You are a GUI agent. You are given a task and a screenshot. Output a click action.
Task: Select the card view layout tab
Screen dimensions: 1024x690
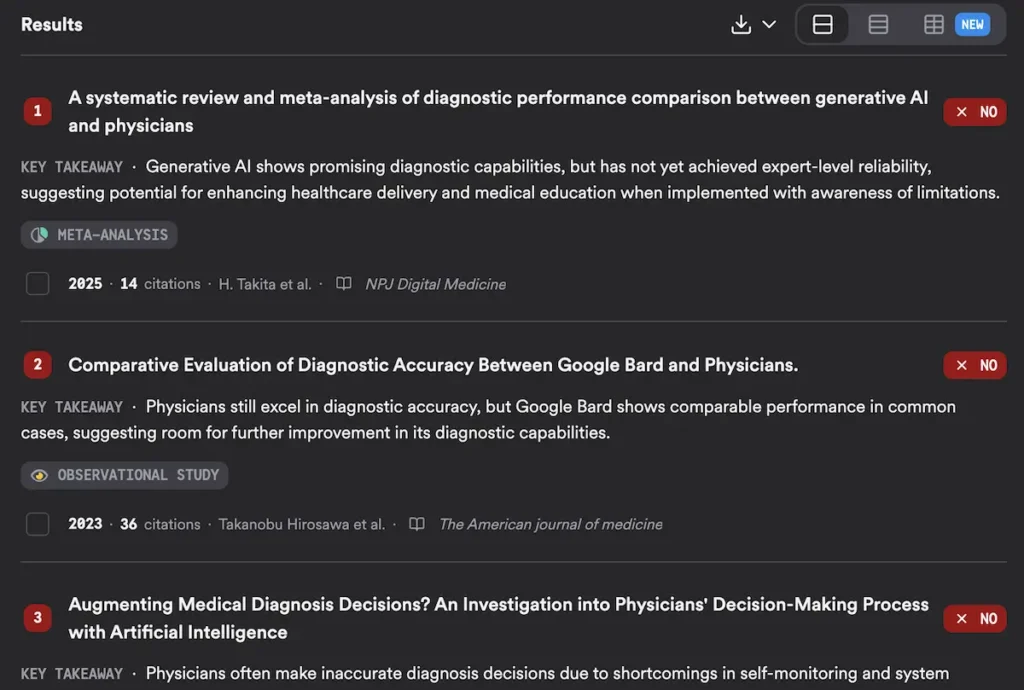823,23
